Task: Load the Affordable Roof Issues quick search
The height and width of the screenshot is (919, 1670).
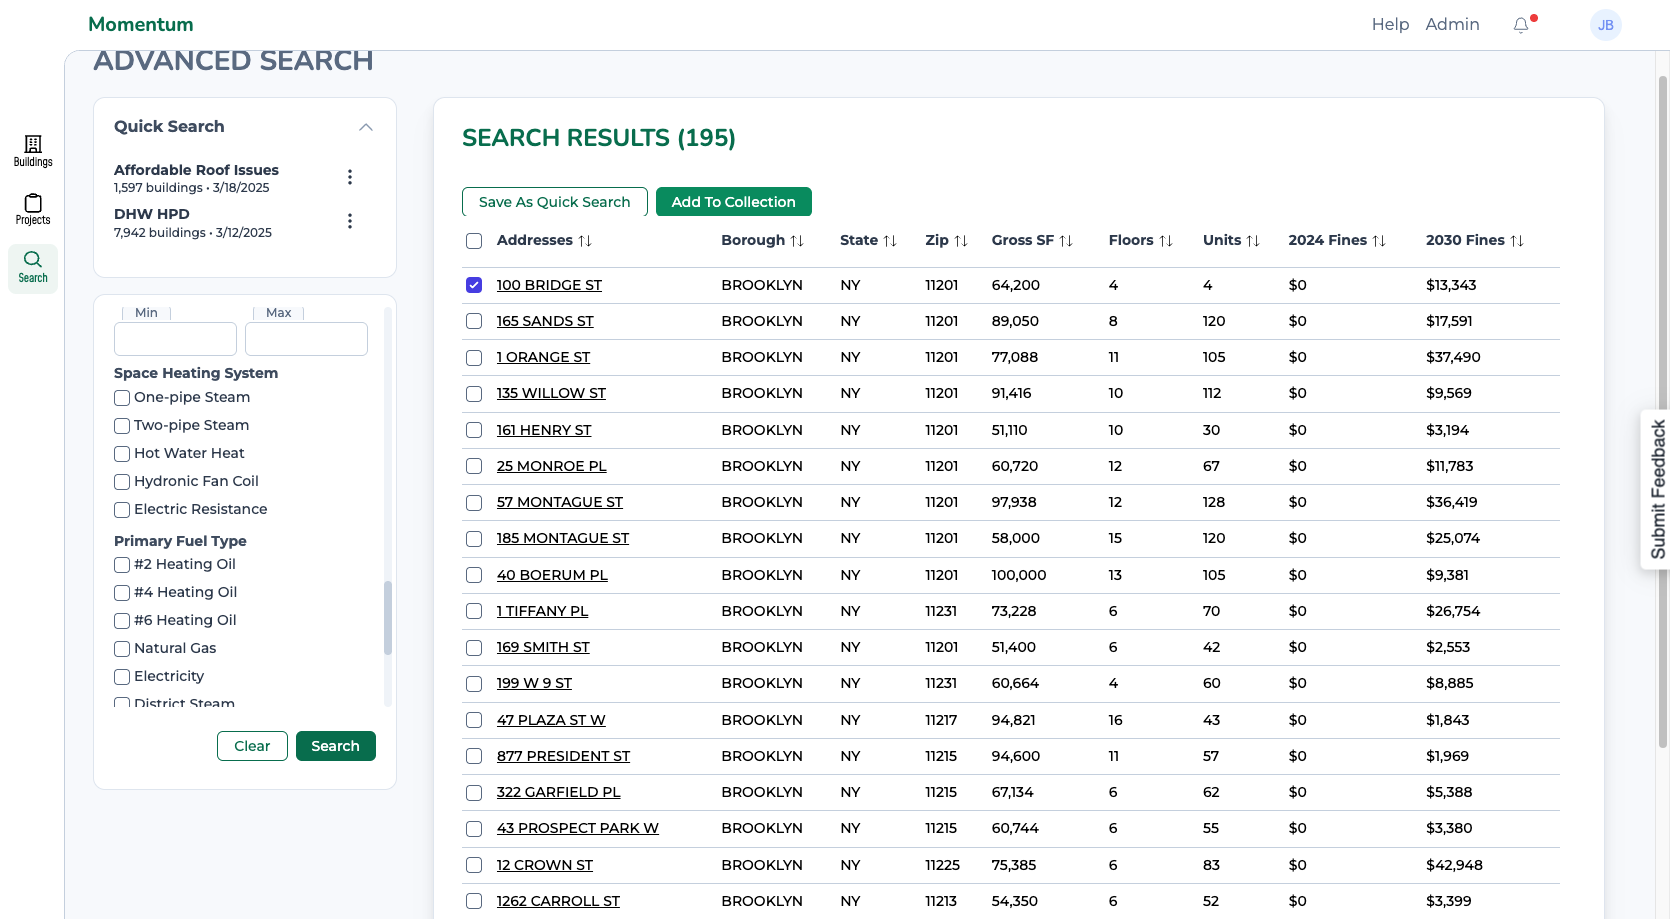Action: 196,170
